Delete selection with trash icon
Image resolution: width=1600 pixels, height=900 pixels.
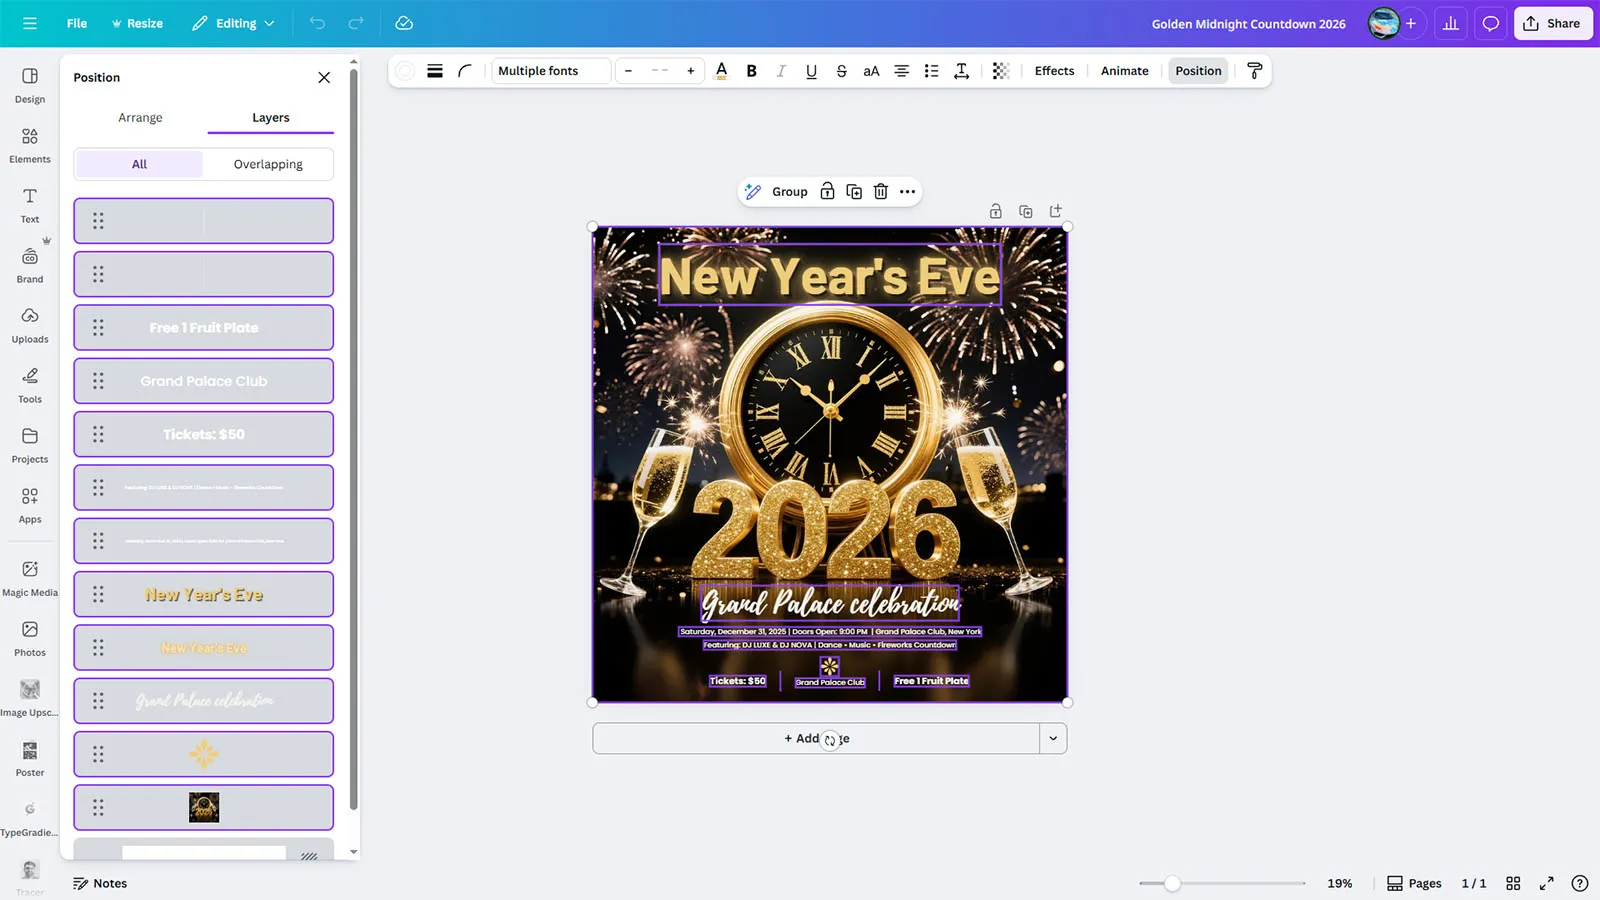880,192
